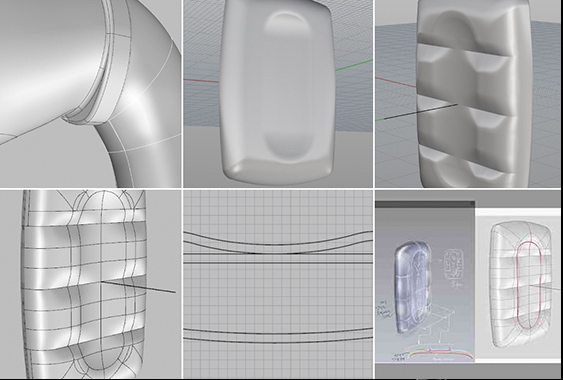Viewport: 563px width, 380px height.
Task: Open the ribbed cushion model with louvers
Action: pyautogui.click(x=469, y=93)
